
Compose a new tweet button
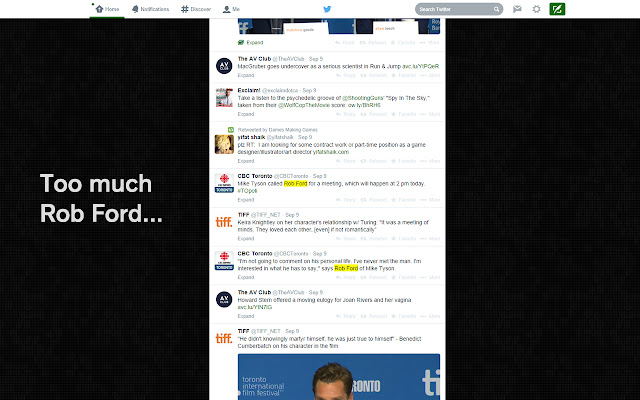(x=557, y=9)
